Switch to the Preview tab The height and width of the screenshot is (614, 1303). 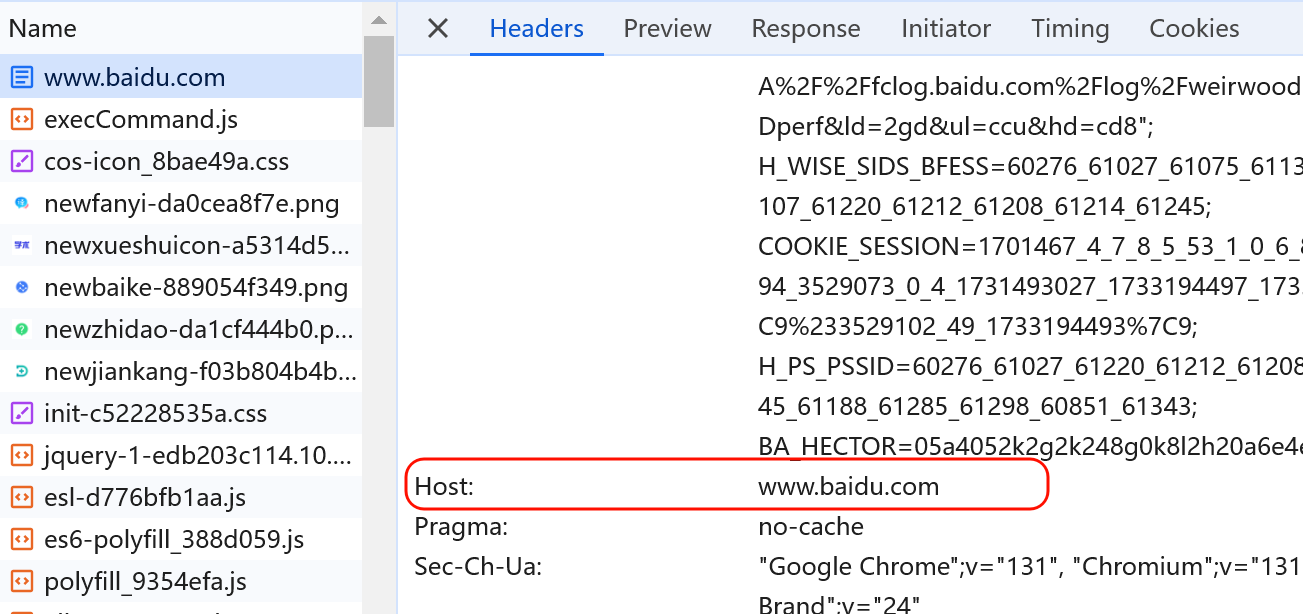tap(667, 29)
